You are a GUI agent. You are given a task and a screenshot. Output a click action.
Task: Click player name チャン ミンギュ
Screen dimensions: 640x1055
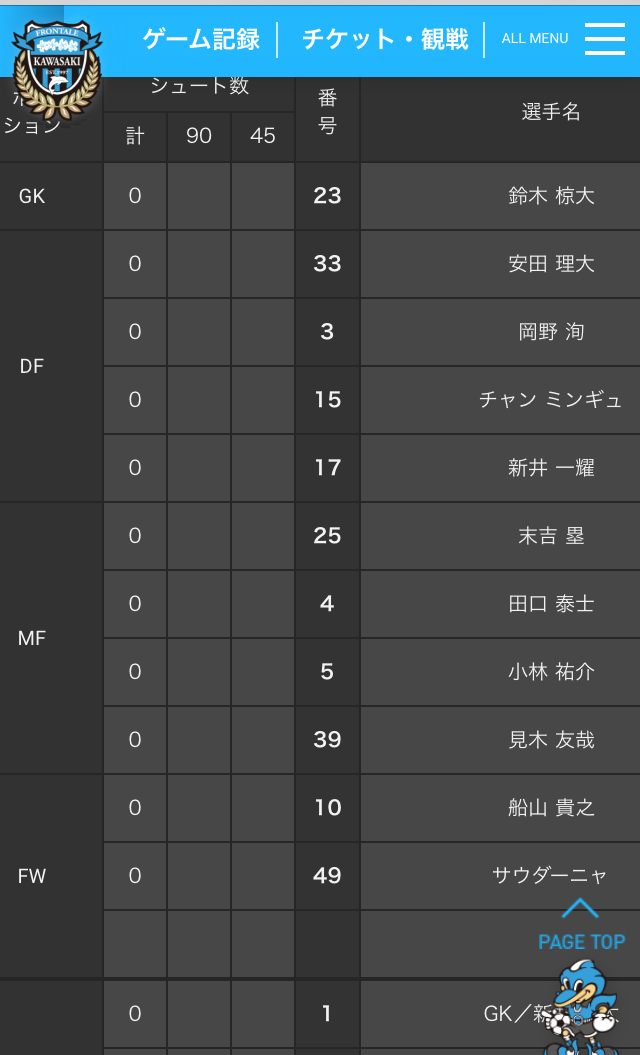(x=551, y=400)
